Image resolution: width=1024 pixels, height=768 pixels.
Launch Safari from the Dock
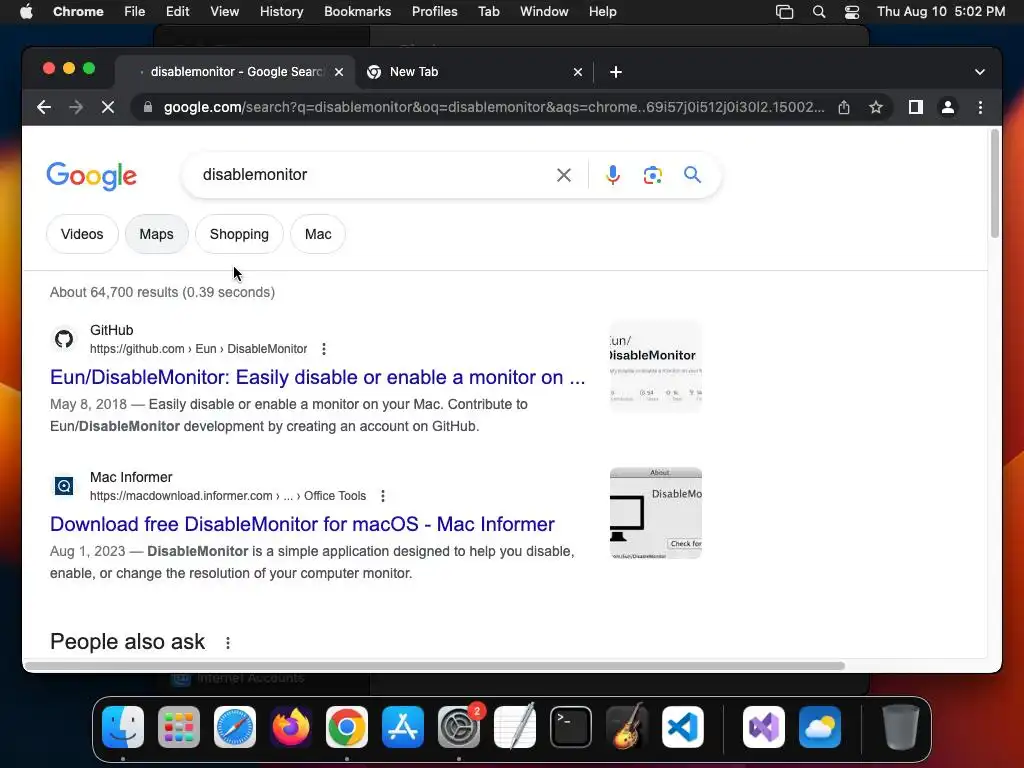pos(235,727)
